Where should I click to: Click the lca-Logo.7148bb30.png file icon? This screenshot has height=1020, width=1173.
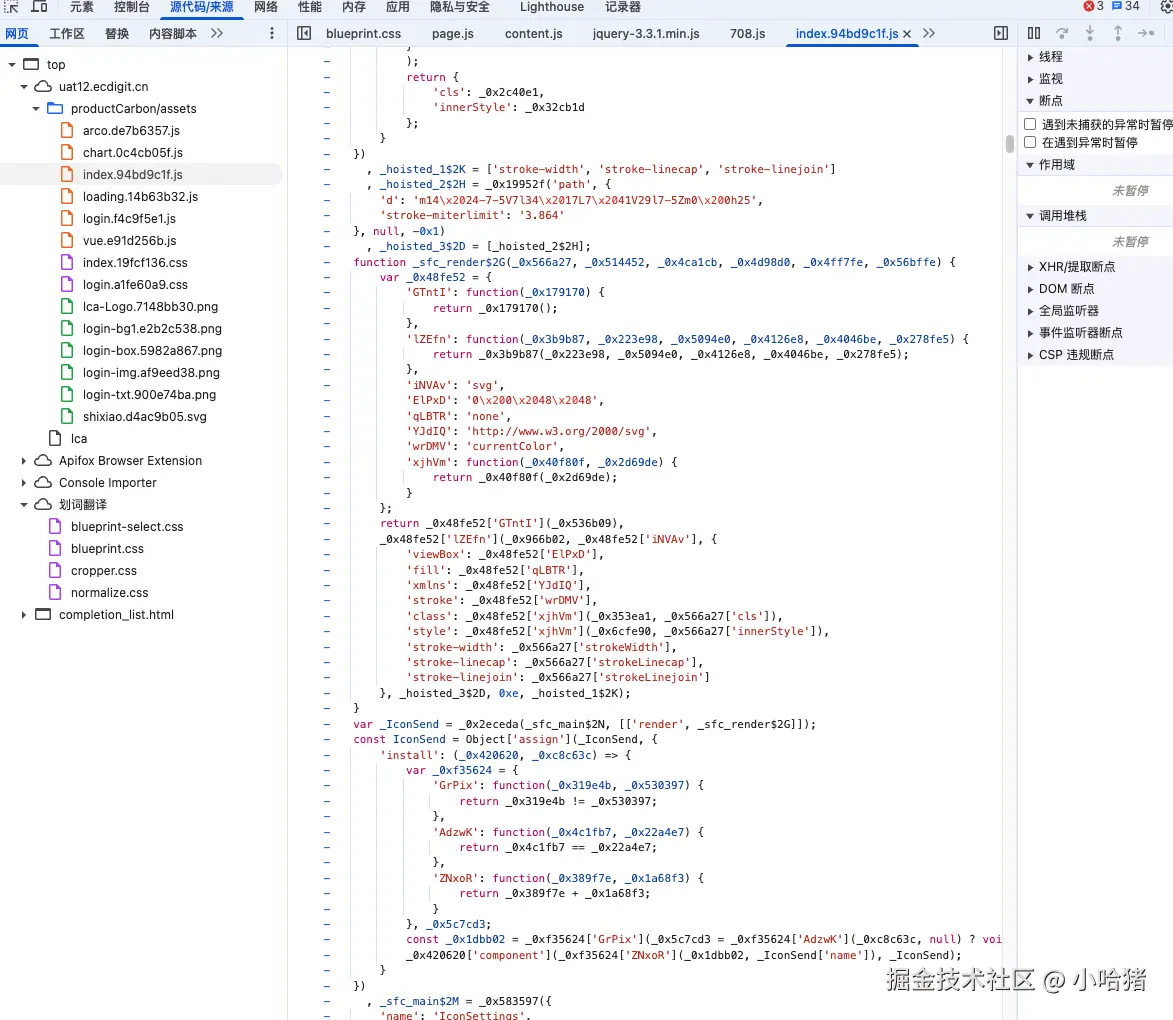coord(67,307)
